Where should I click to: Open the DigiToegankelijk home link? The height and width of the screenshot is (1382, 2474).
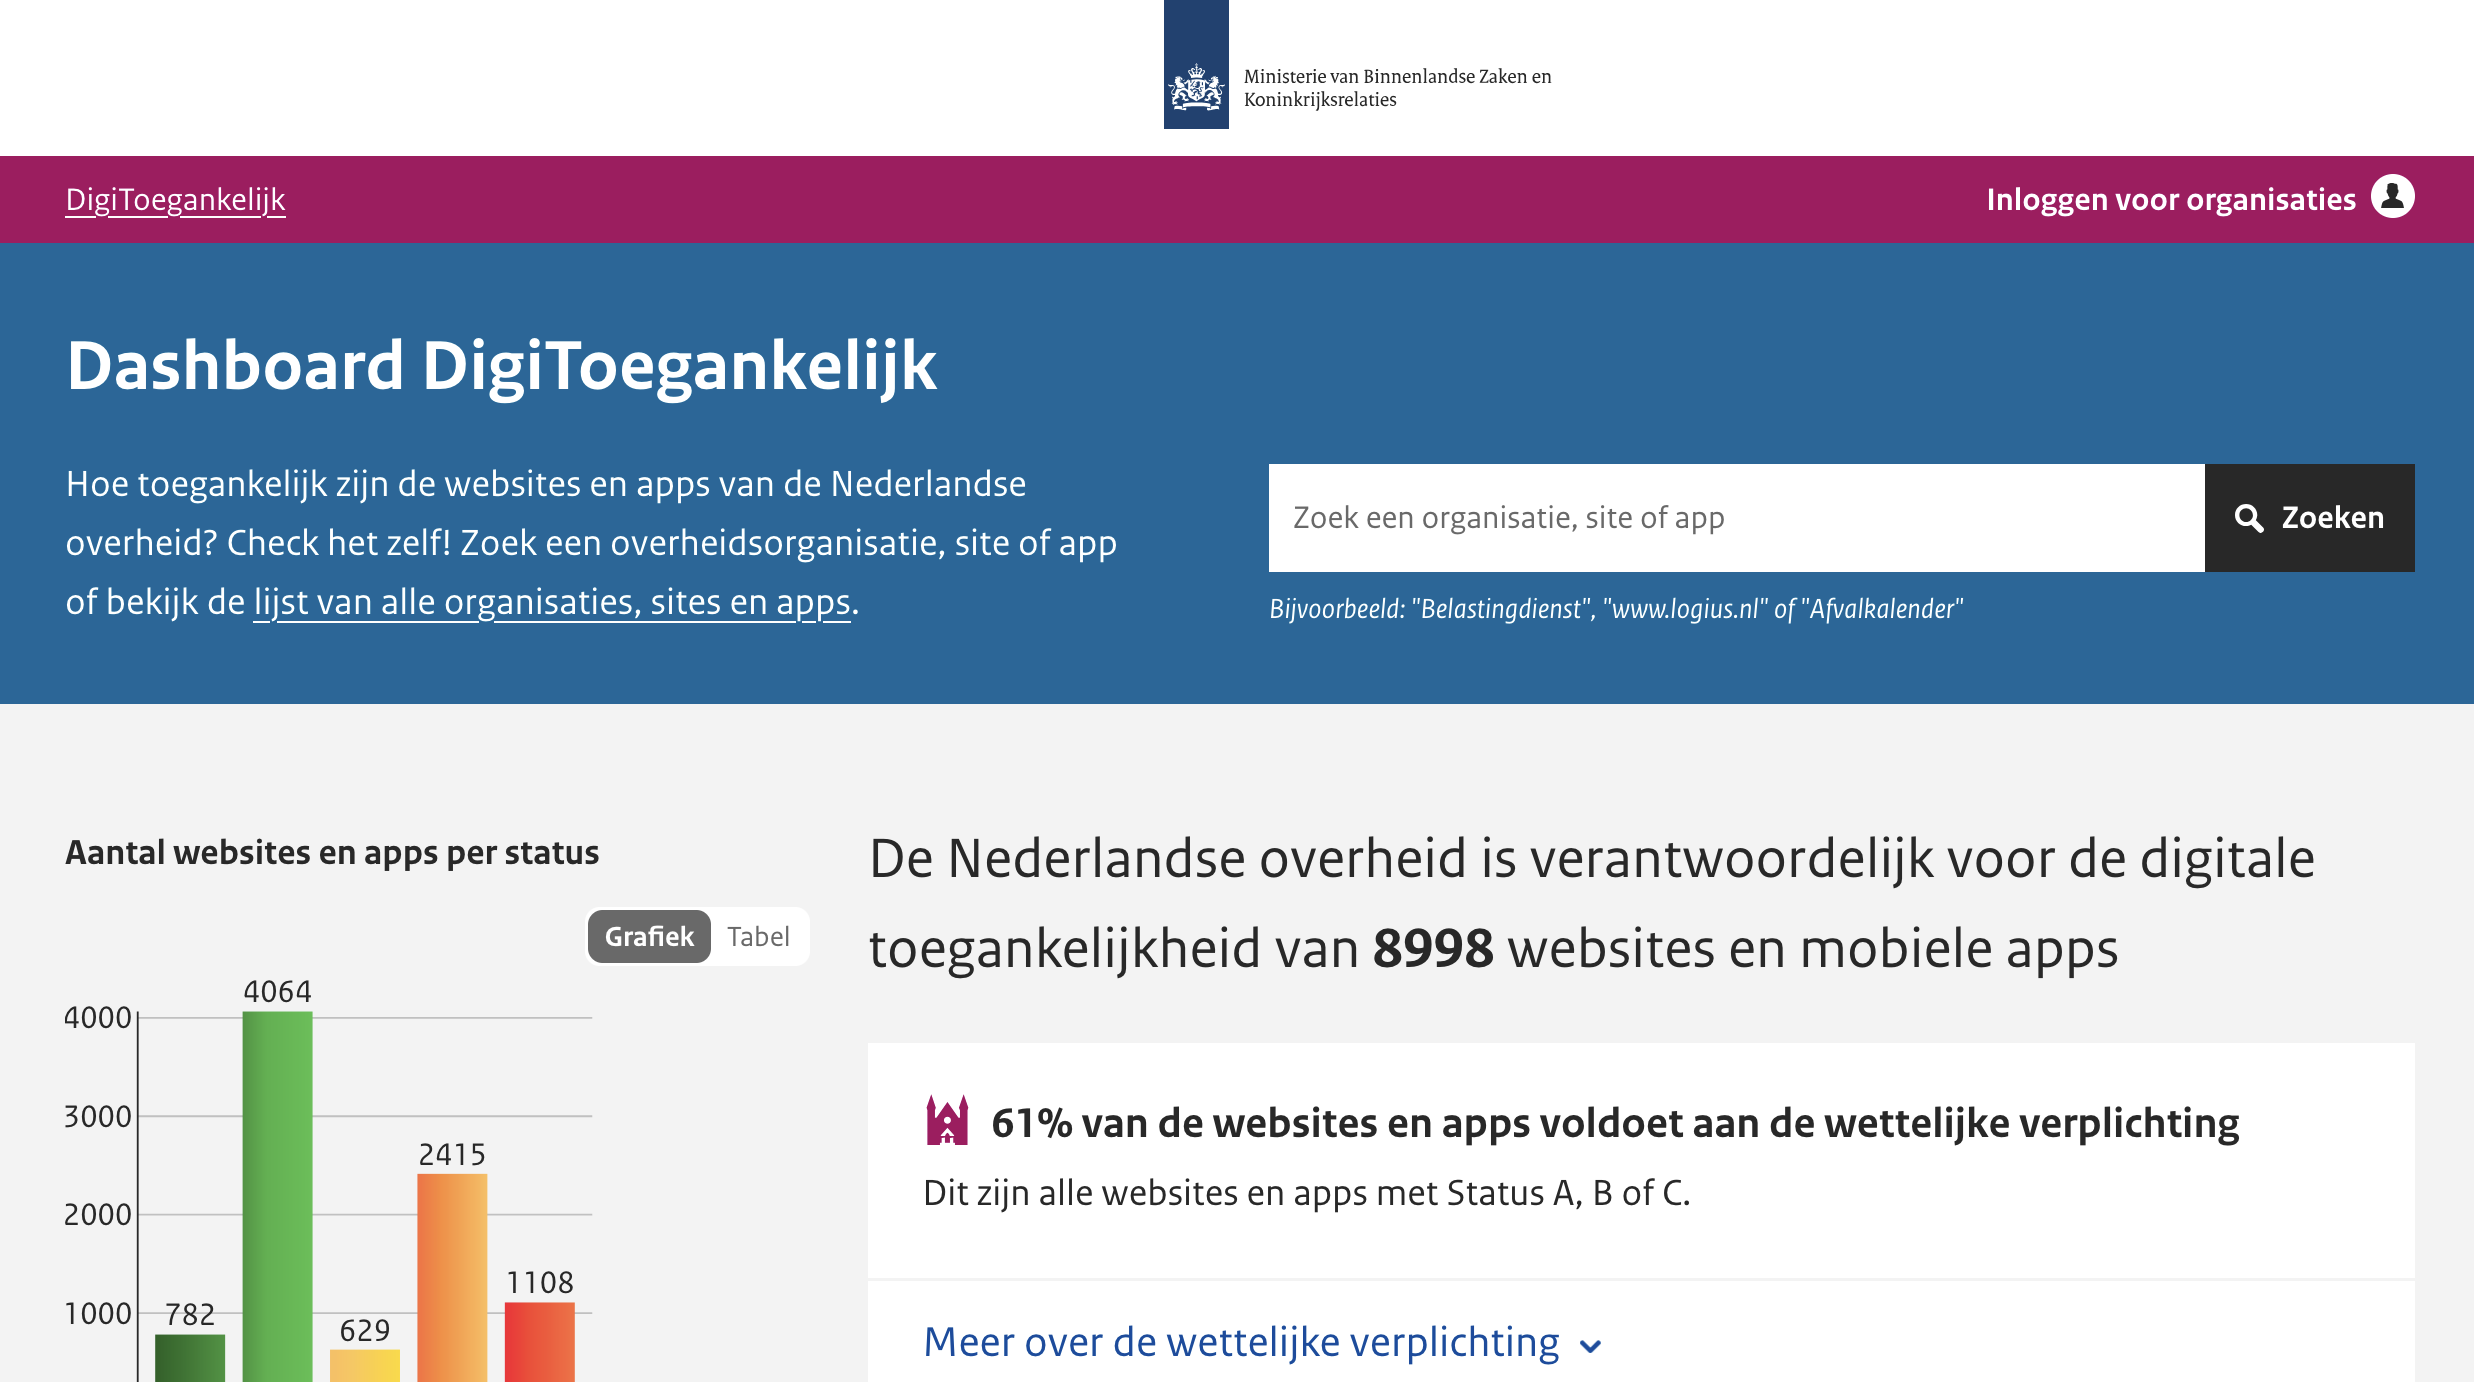click(x=175, y=199)
